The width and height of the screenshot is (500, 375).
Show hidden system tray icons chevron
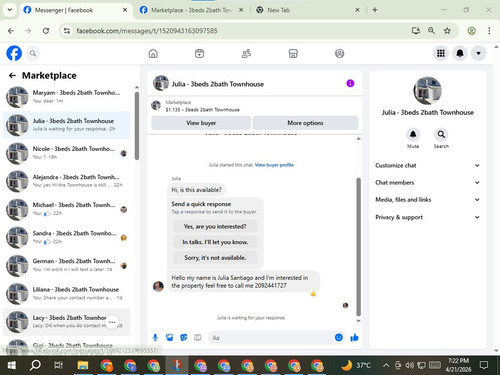tap(386, 365)
